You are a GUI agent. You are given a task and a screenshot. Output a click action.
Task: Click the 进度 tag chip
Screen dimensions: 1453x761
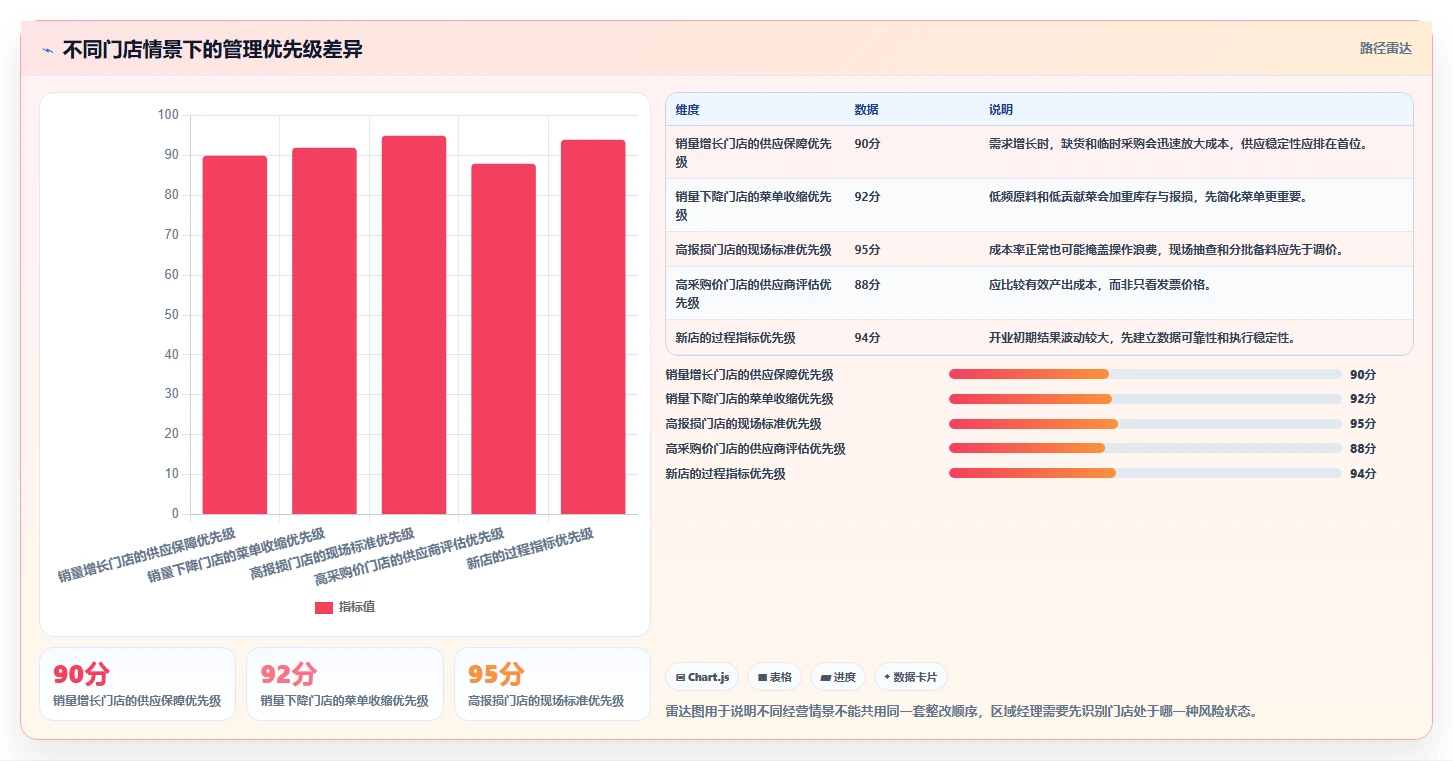coord(837,677)
